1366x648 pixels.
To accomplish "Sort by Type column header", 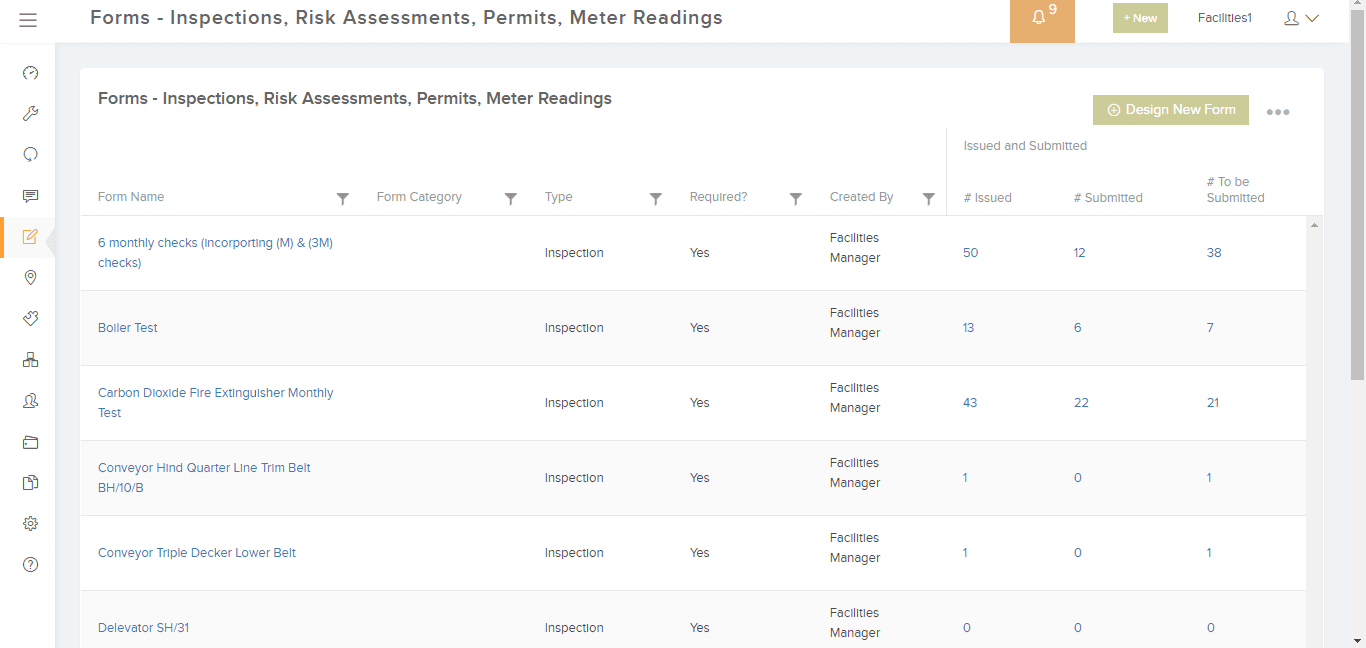I will (x=559, y=197).
